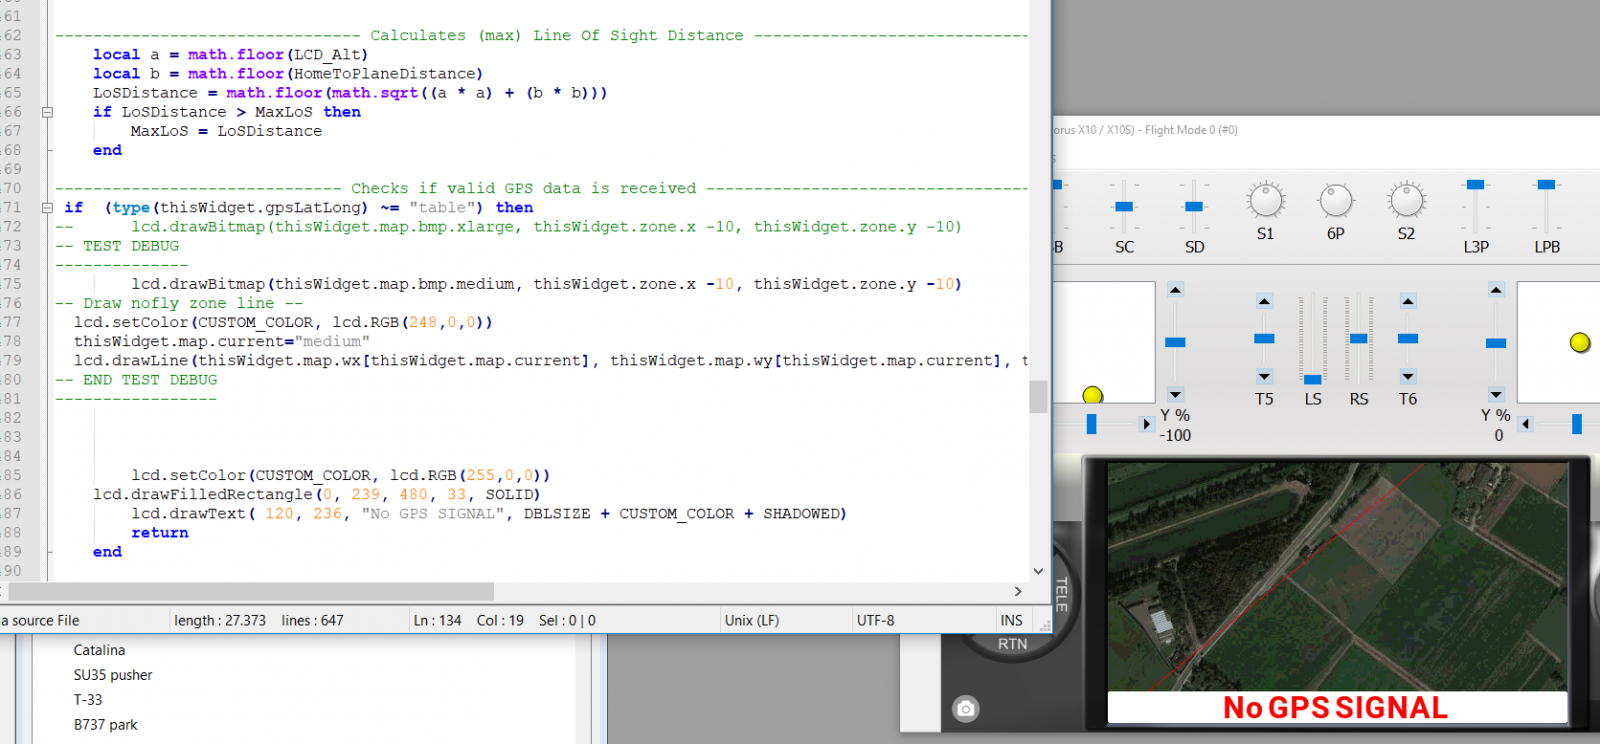Click left stick vertical trim up arrow
This screenshot has height=744, width=1600.
pos(1176,290)
